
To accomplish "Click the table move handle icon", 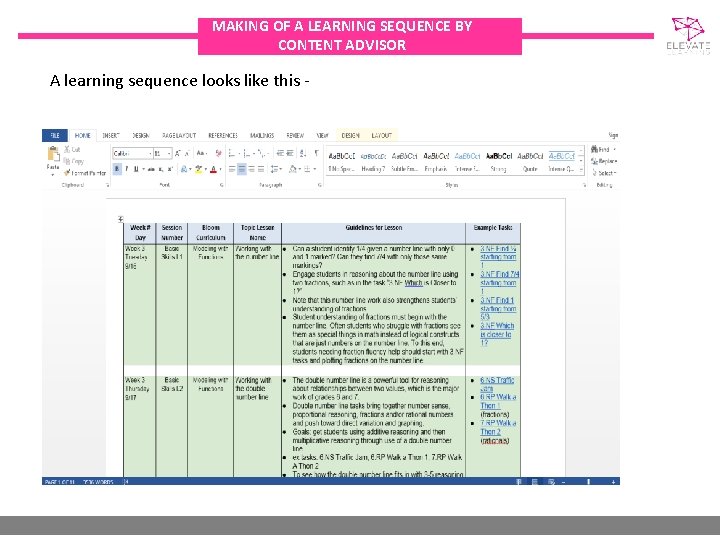I will (x=121, y=219).
